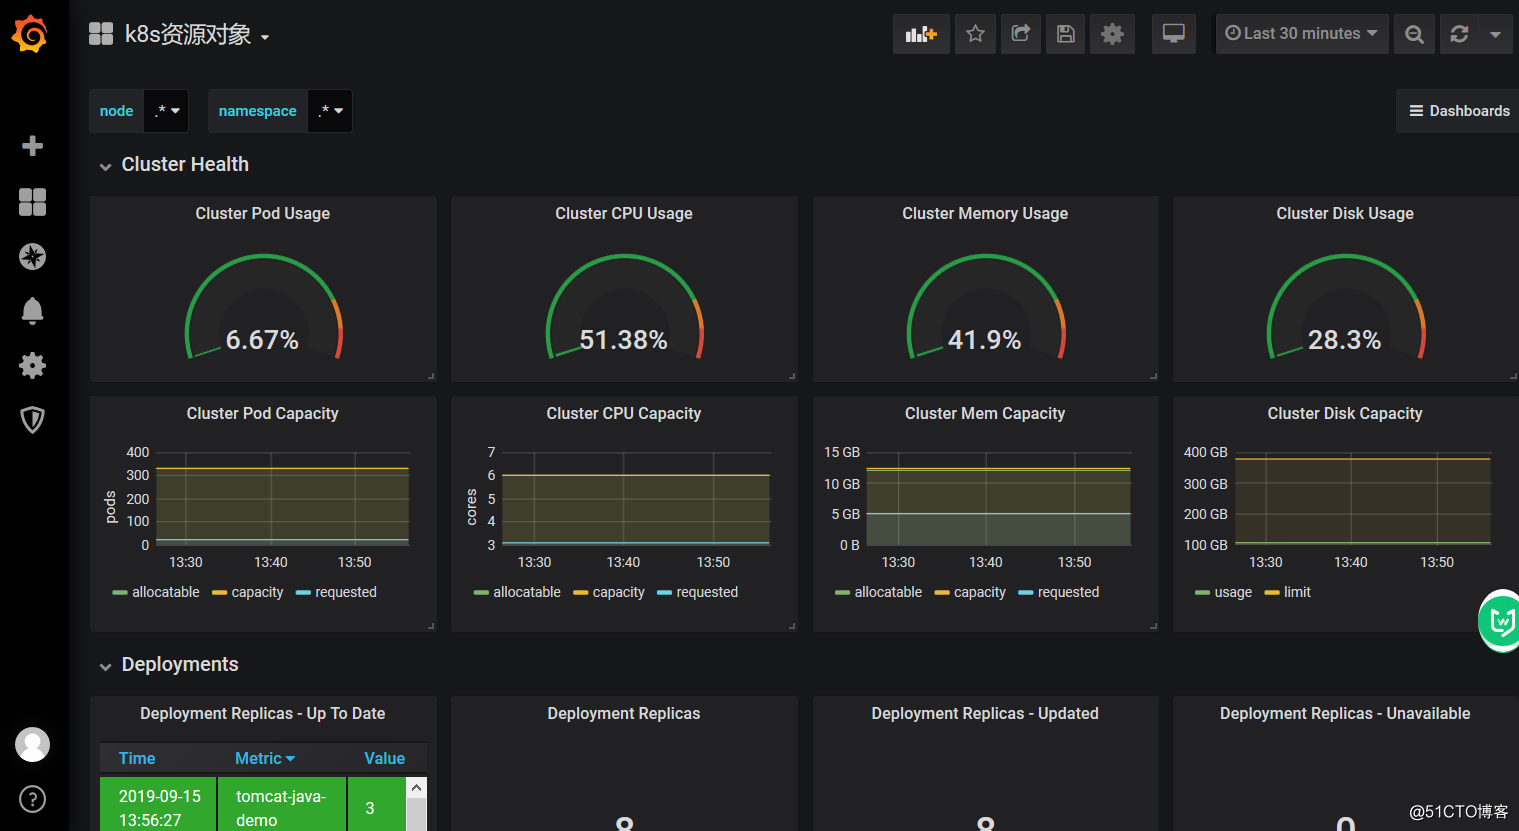Open the refresh interval dropdown arrow
The image size is (1519, 831).
[x=1495, y=34]
